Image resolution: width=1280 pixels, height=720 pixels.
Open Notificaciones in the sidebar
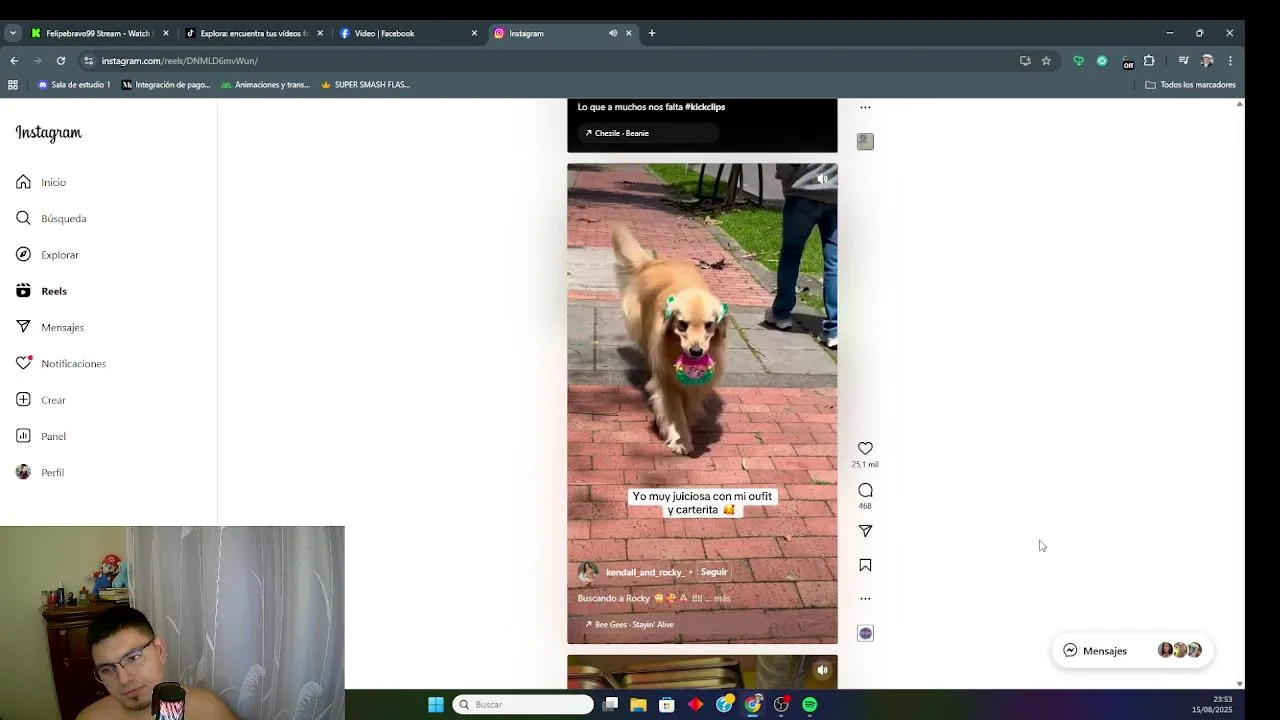61,363
